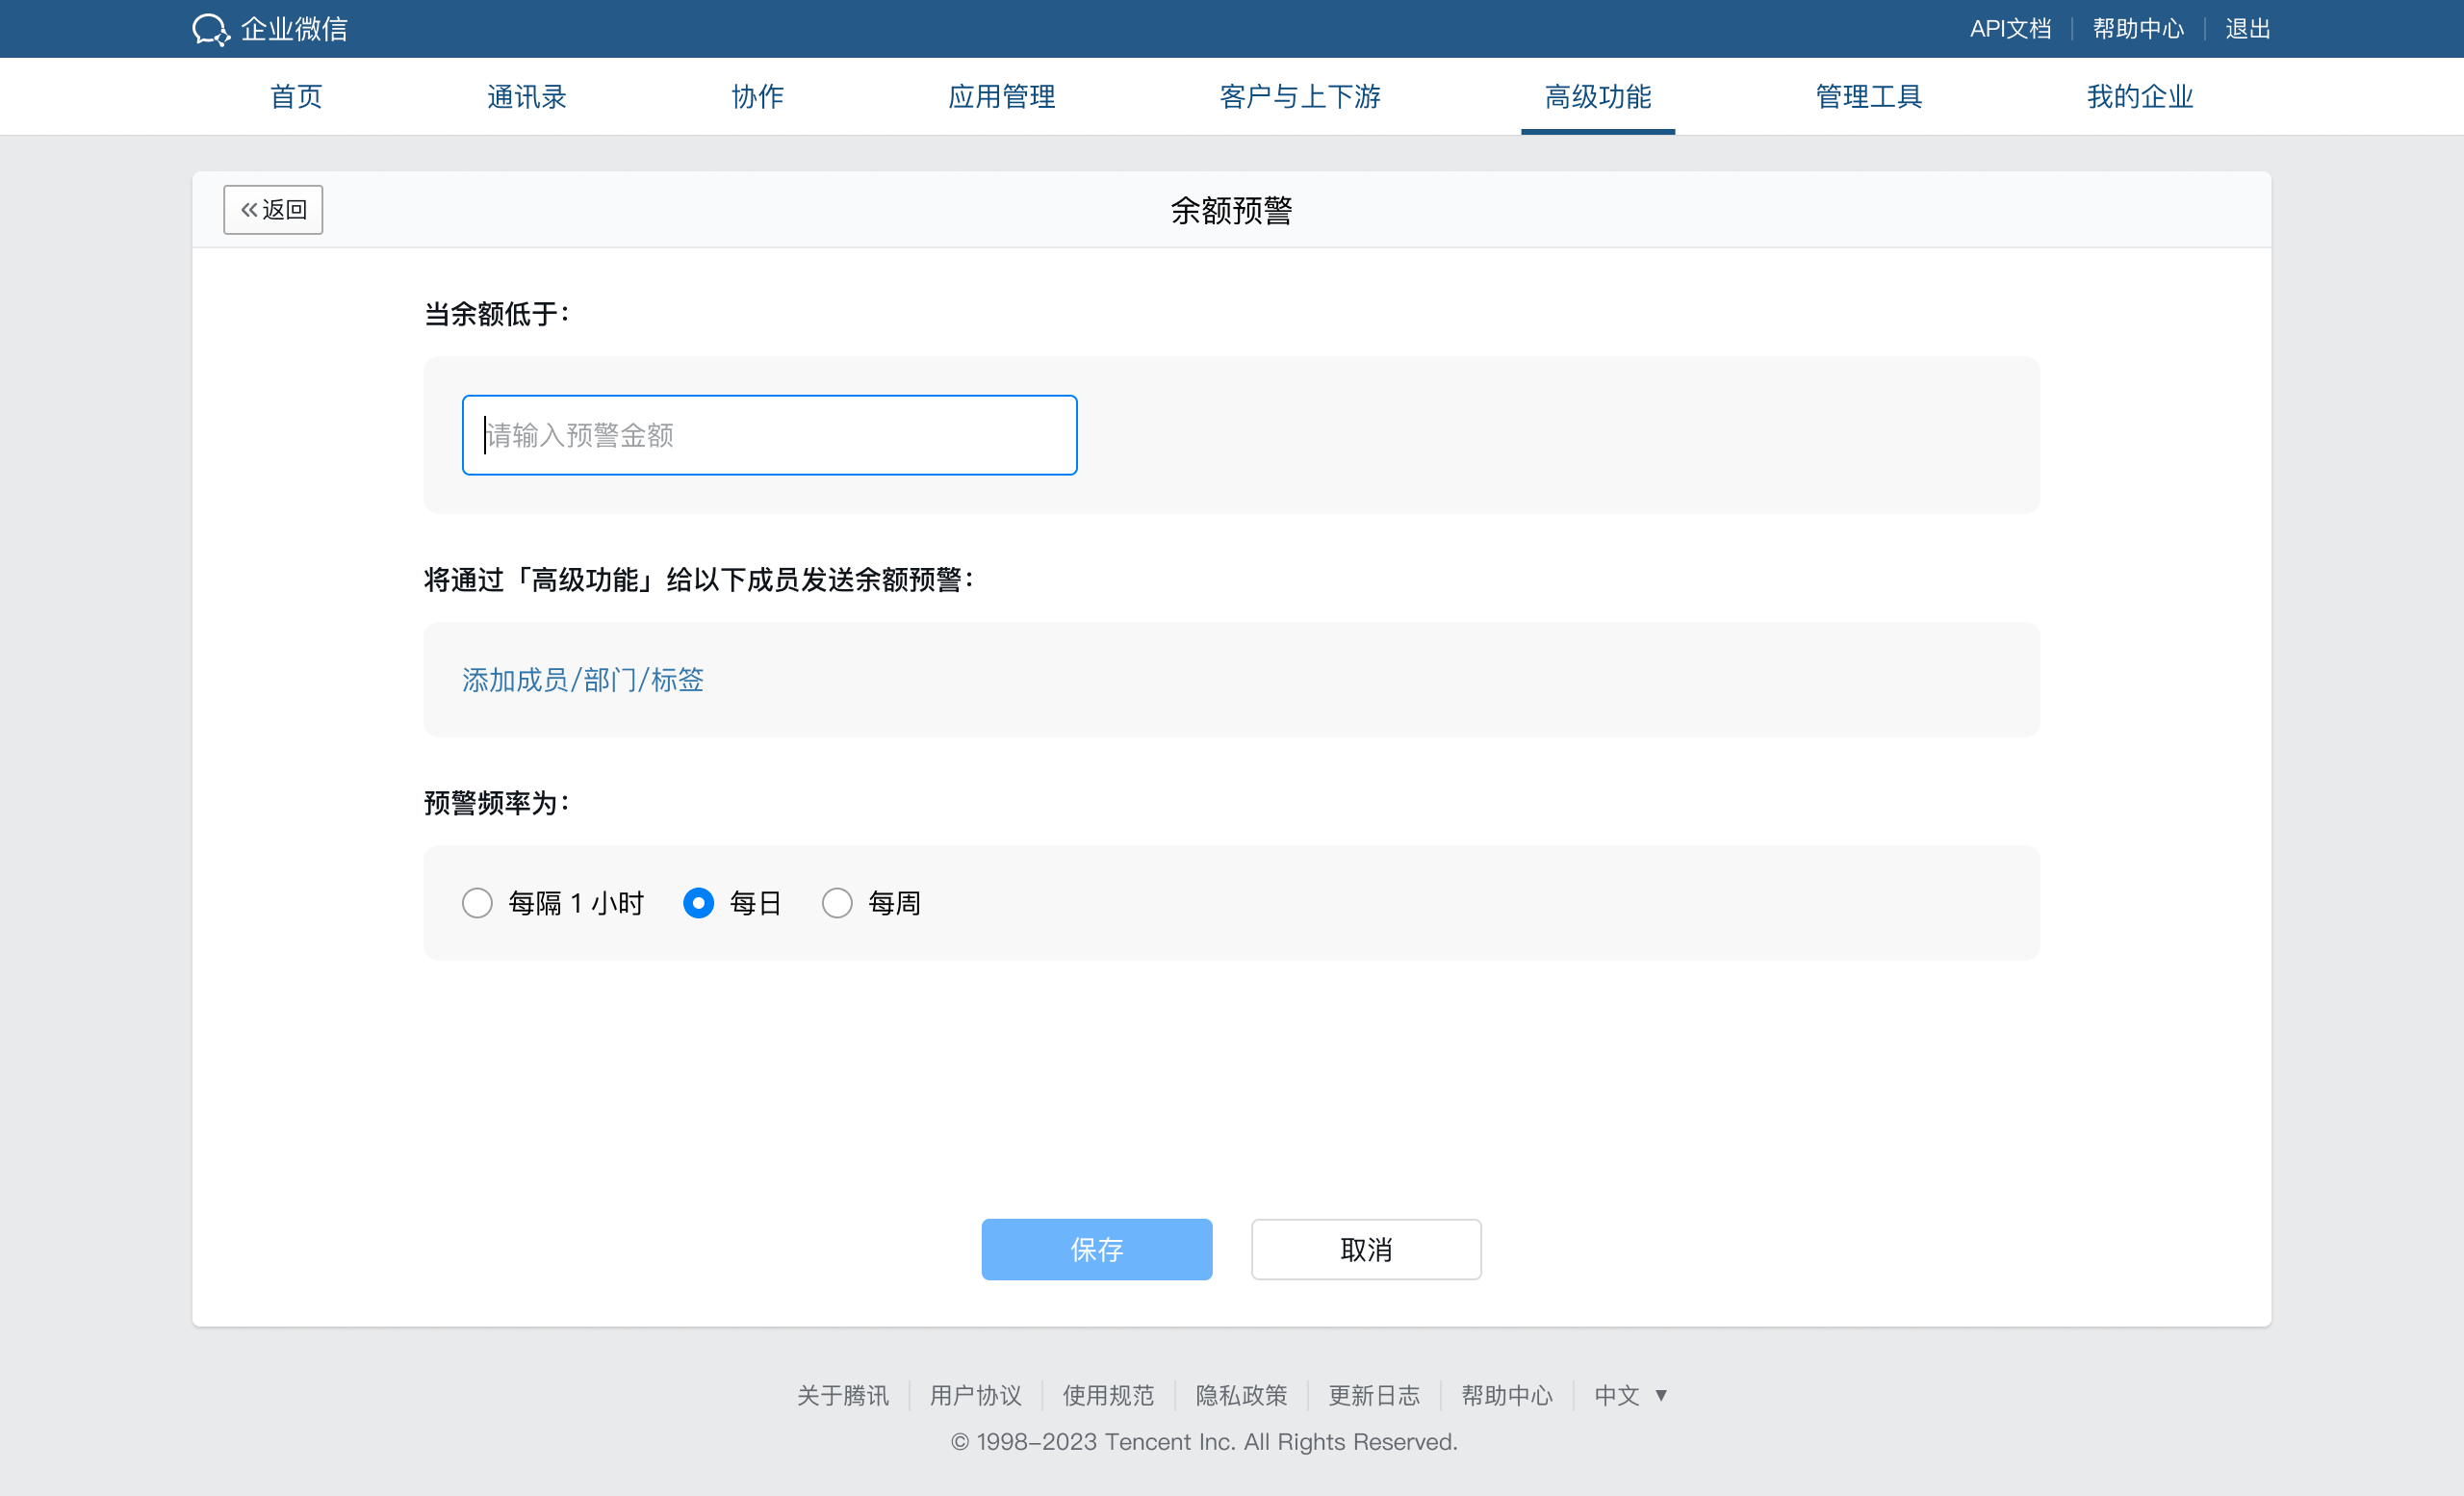
Task: Open the 管理工具 tab
Action: (x=1869, y=97)
